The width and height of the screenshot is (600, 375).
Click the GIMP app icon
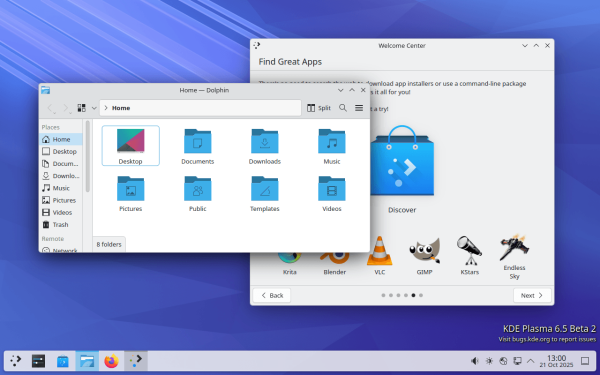pos(424,251)
